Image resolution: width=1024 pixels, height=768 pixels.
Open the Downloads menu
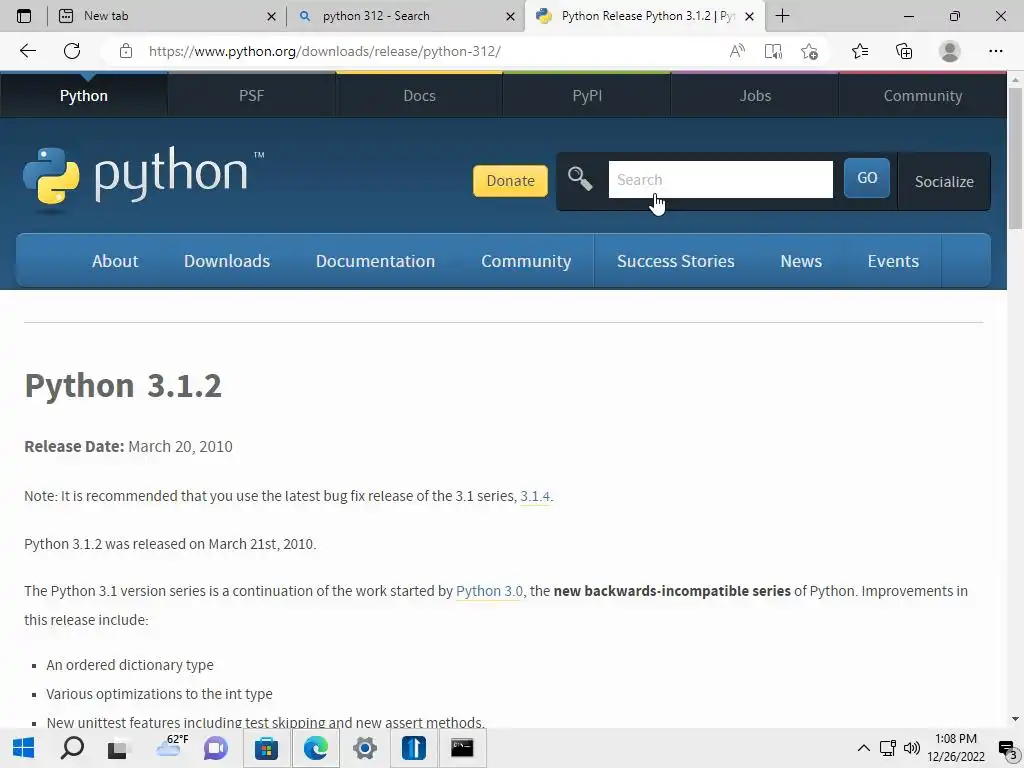tap(227, 261)
